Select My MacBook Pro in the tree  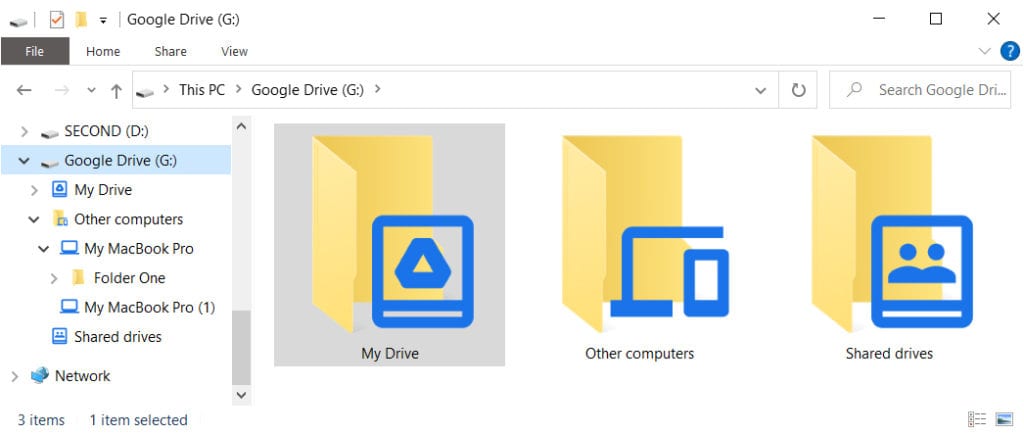point(138,249)
